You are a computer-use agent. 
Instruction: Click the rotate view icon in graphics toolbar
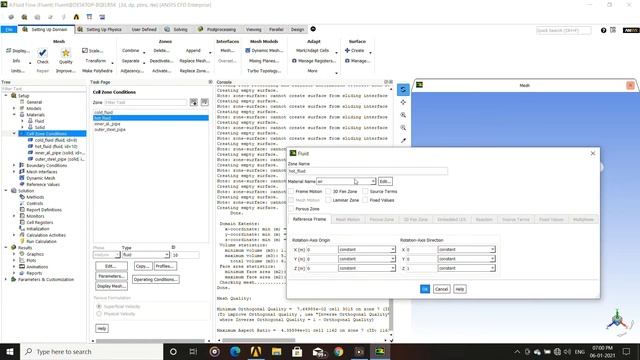[403, 89]
